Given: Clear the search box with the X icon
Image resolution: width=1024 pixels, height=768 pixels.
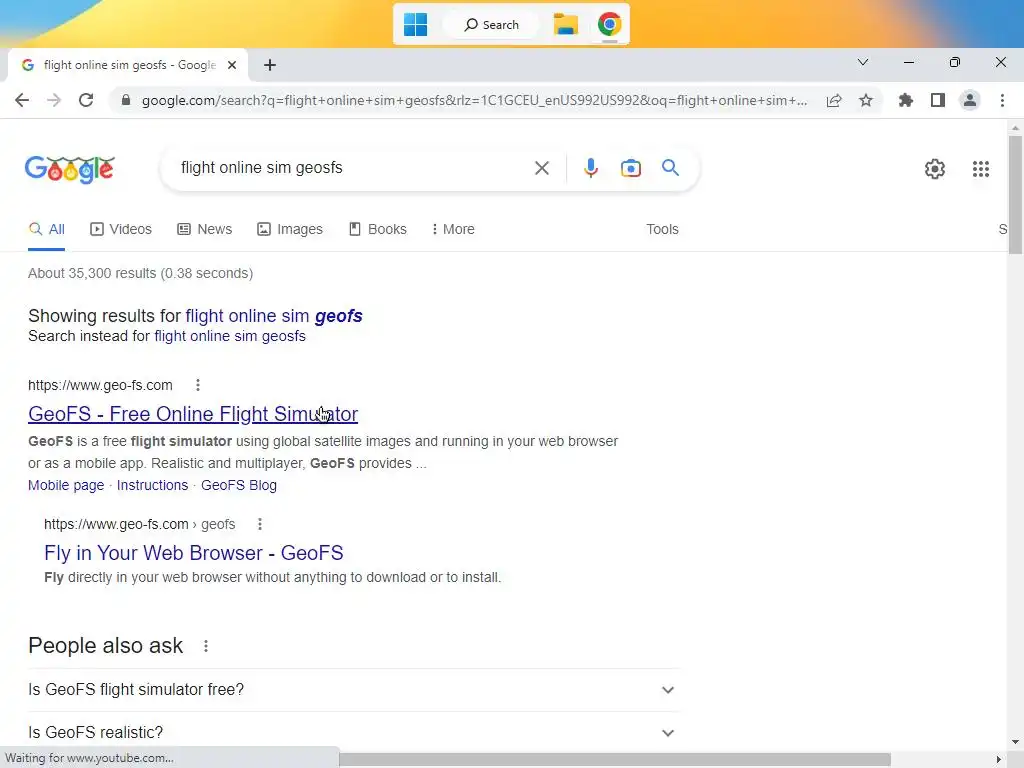Looking at the screenshot, I should (541, 168).
